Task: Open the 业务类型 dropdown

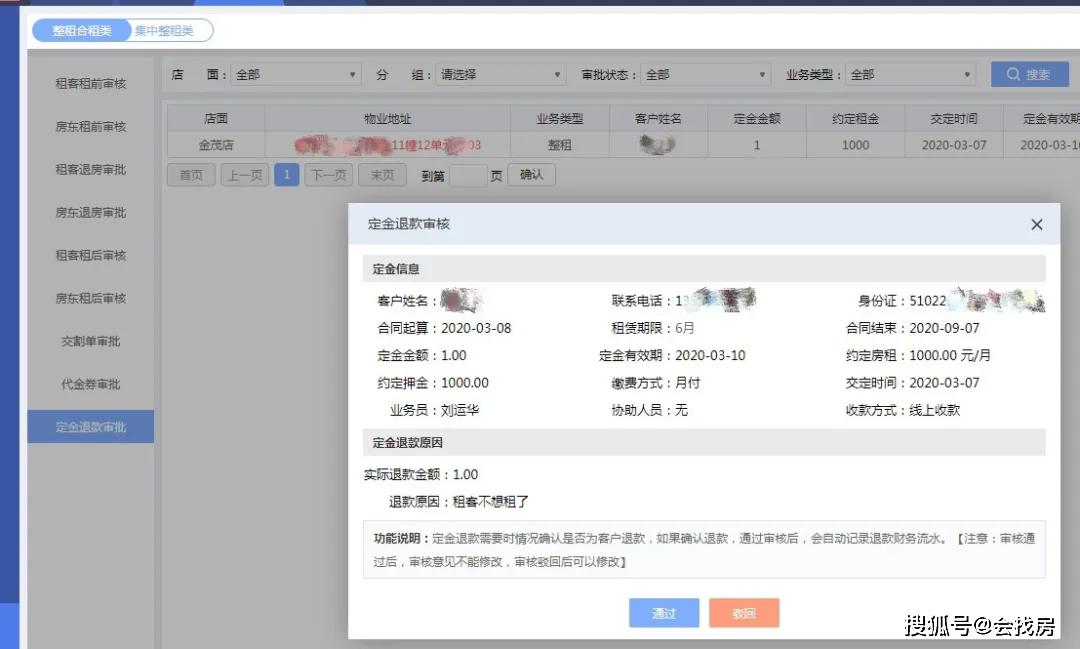Action: pyautogui.click(x=910, y=74)
